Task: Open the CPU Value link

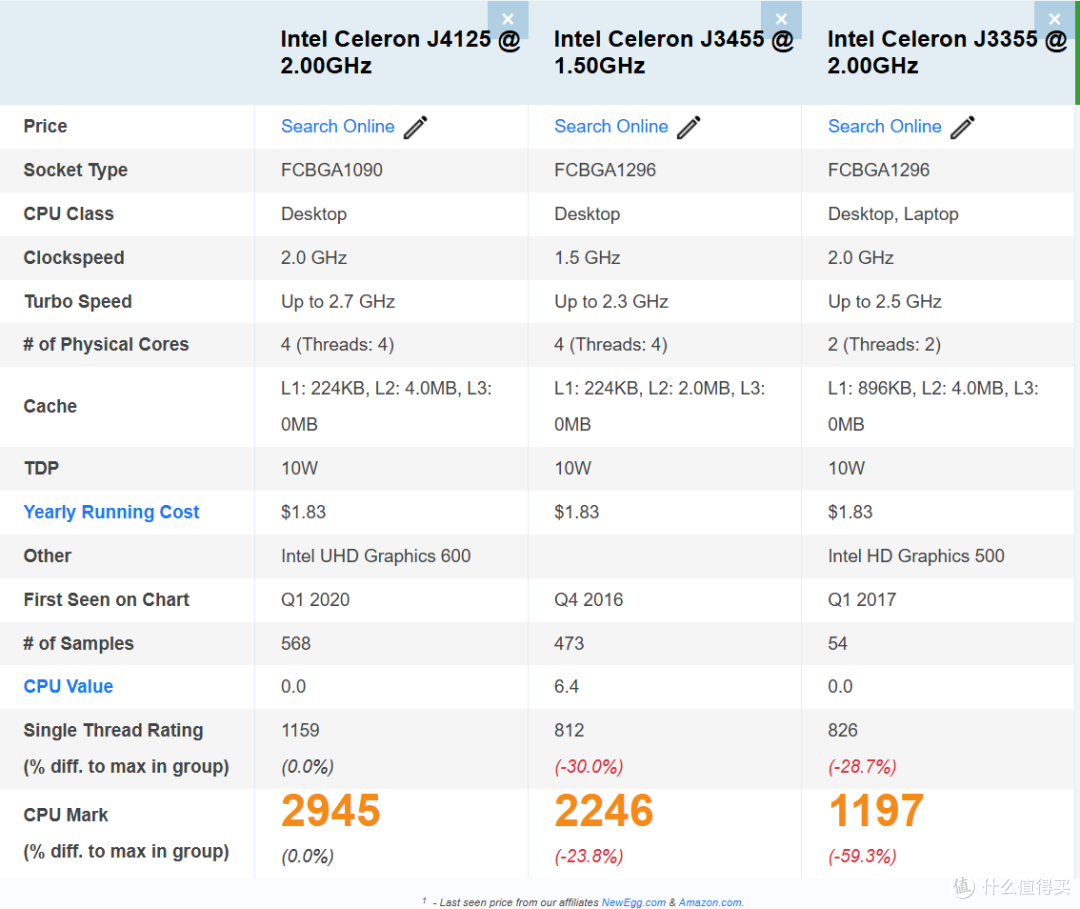Action: click(68, 687)
